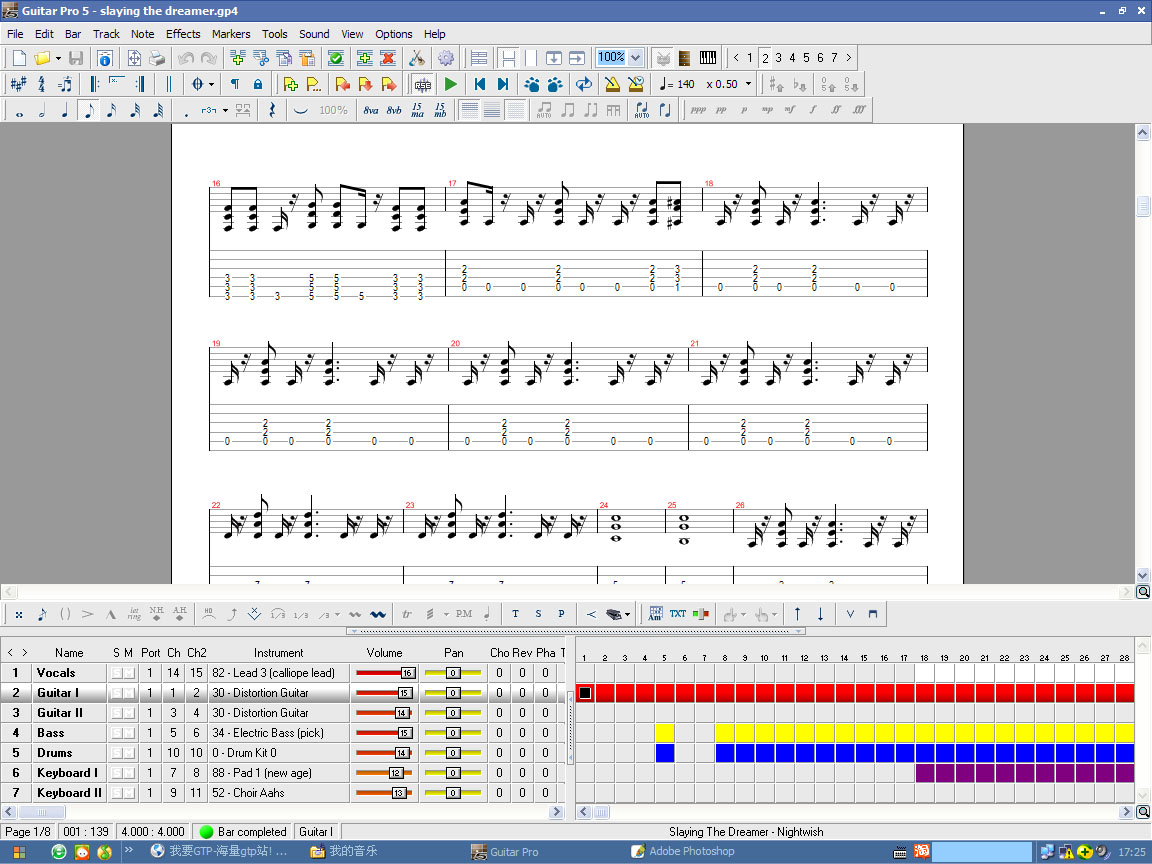Toggle Solo on the Vocals track
Image resolution: width=1152 pixels, height=864 pixels.
coord(117,673)
